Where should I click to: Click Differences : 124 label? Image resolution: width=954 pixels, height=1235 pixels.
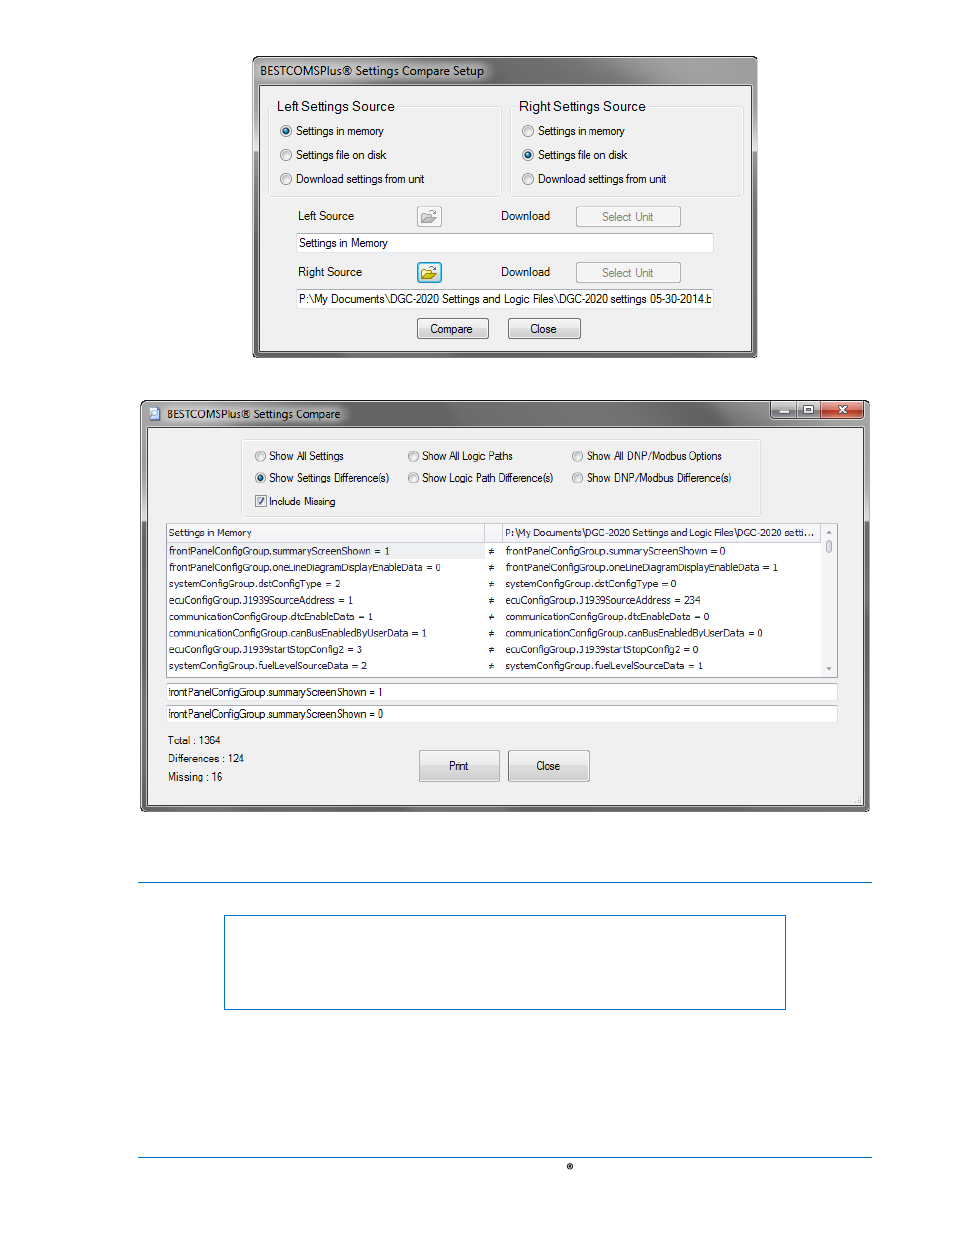tap(206, 759)
